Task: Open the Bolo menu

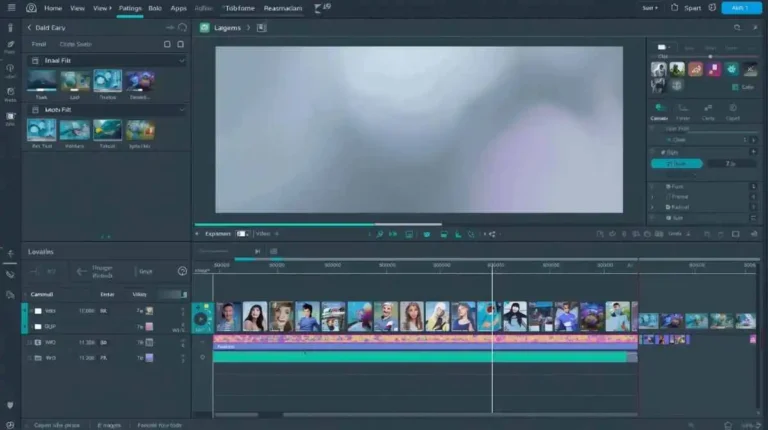Action: click(x=155, y=8)
